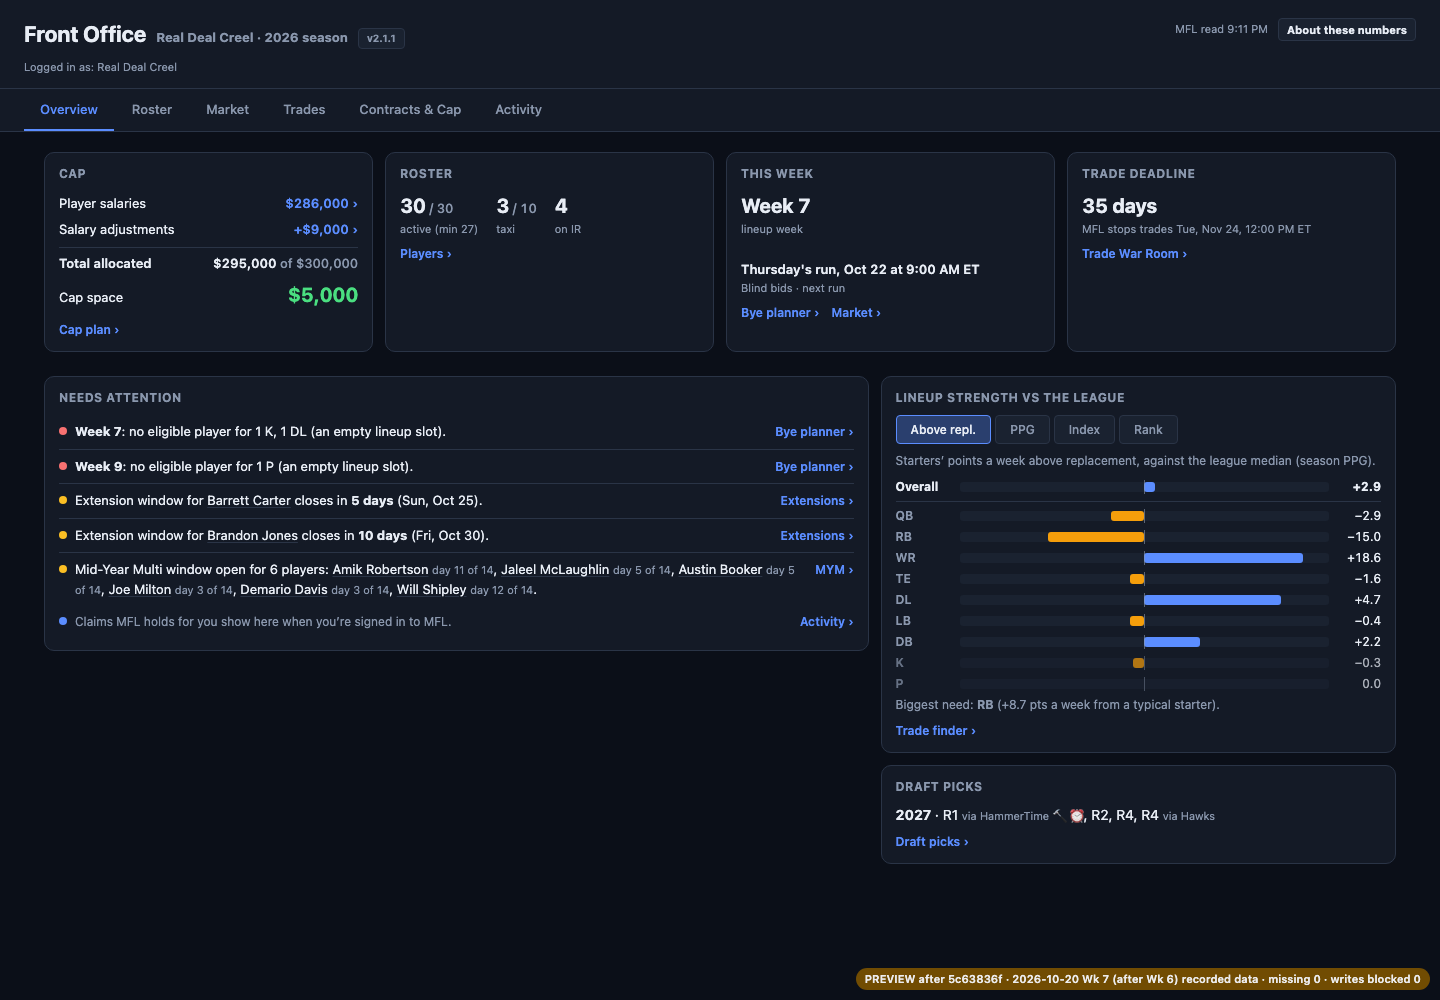Image resolution: width=1440 pixels, height=1000 pixels.
Task: Open Extensions link for Brandon Jones alert
Action: point(817,536)
